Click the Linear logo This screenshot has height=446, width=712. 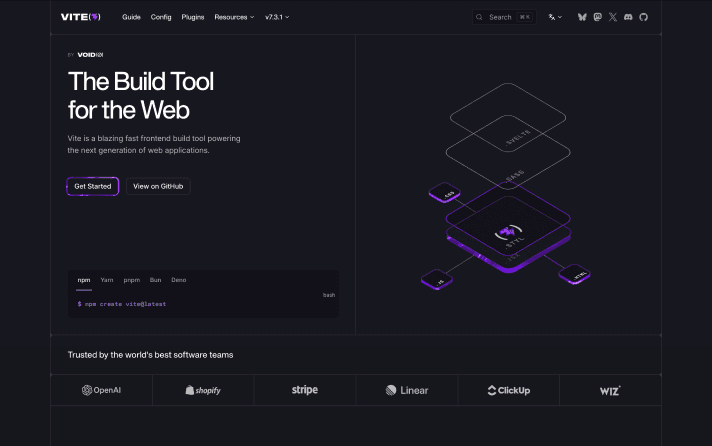coord(407,390)
